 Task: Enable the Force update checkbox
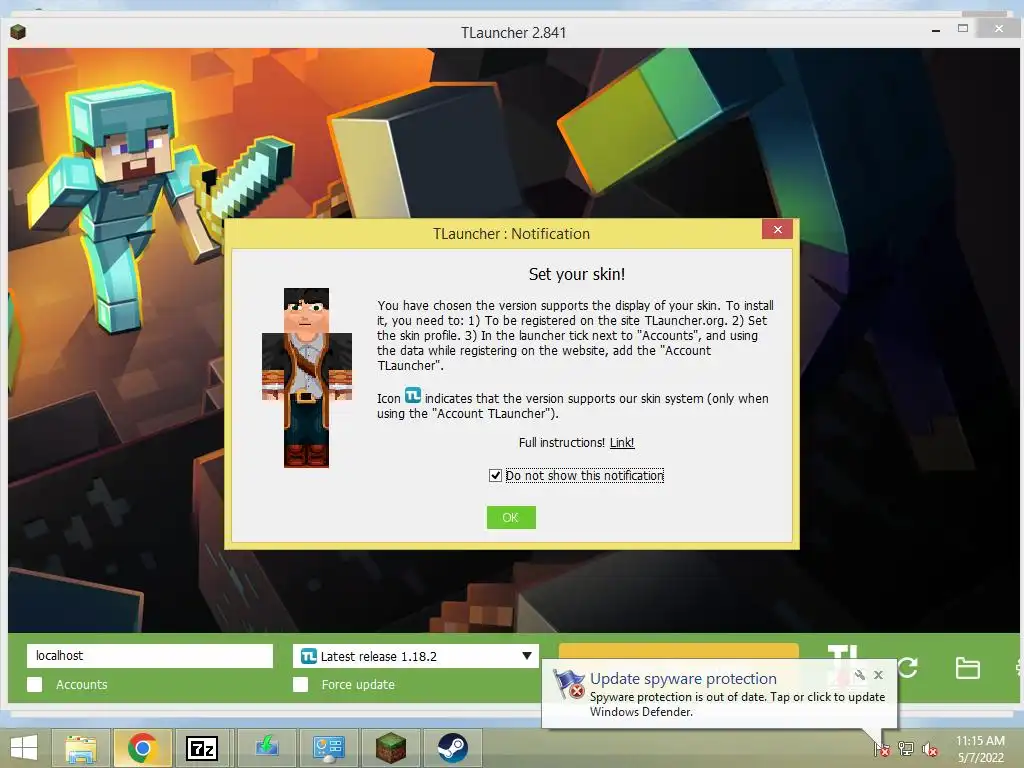300,684
